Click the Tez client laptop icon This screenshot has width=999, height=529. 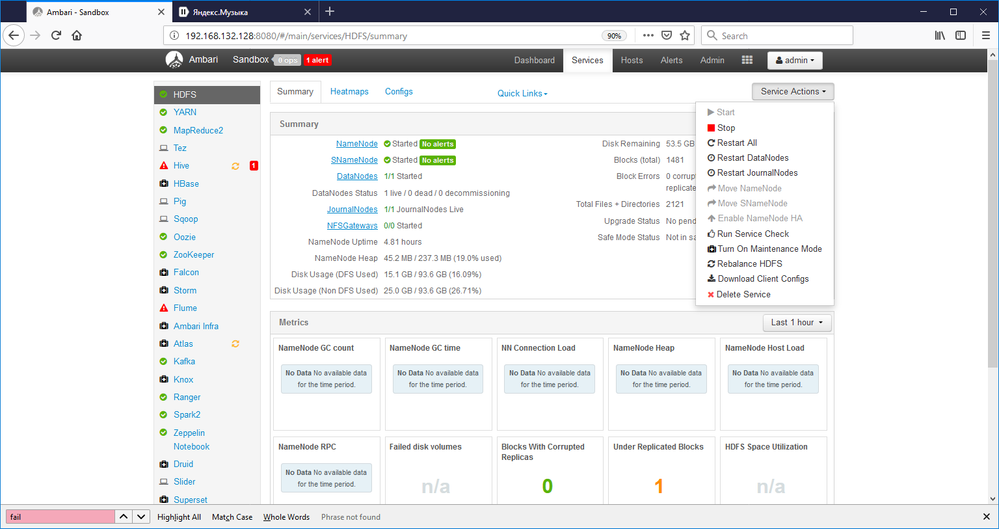pyautogui.click(x=164, y=148)
